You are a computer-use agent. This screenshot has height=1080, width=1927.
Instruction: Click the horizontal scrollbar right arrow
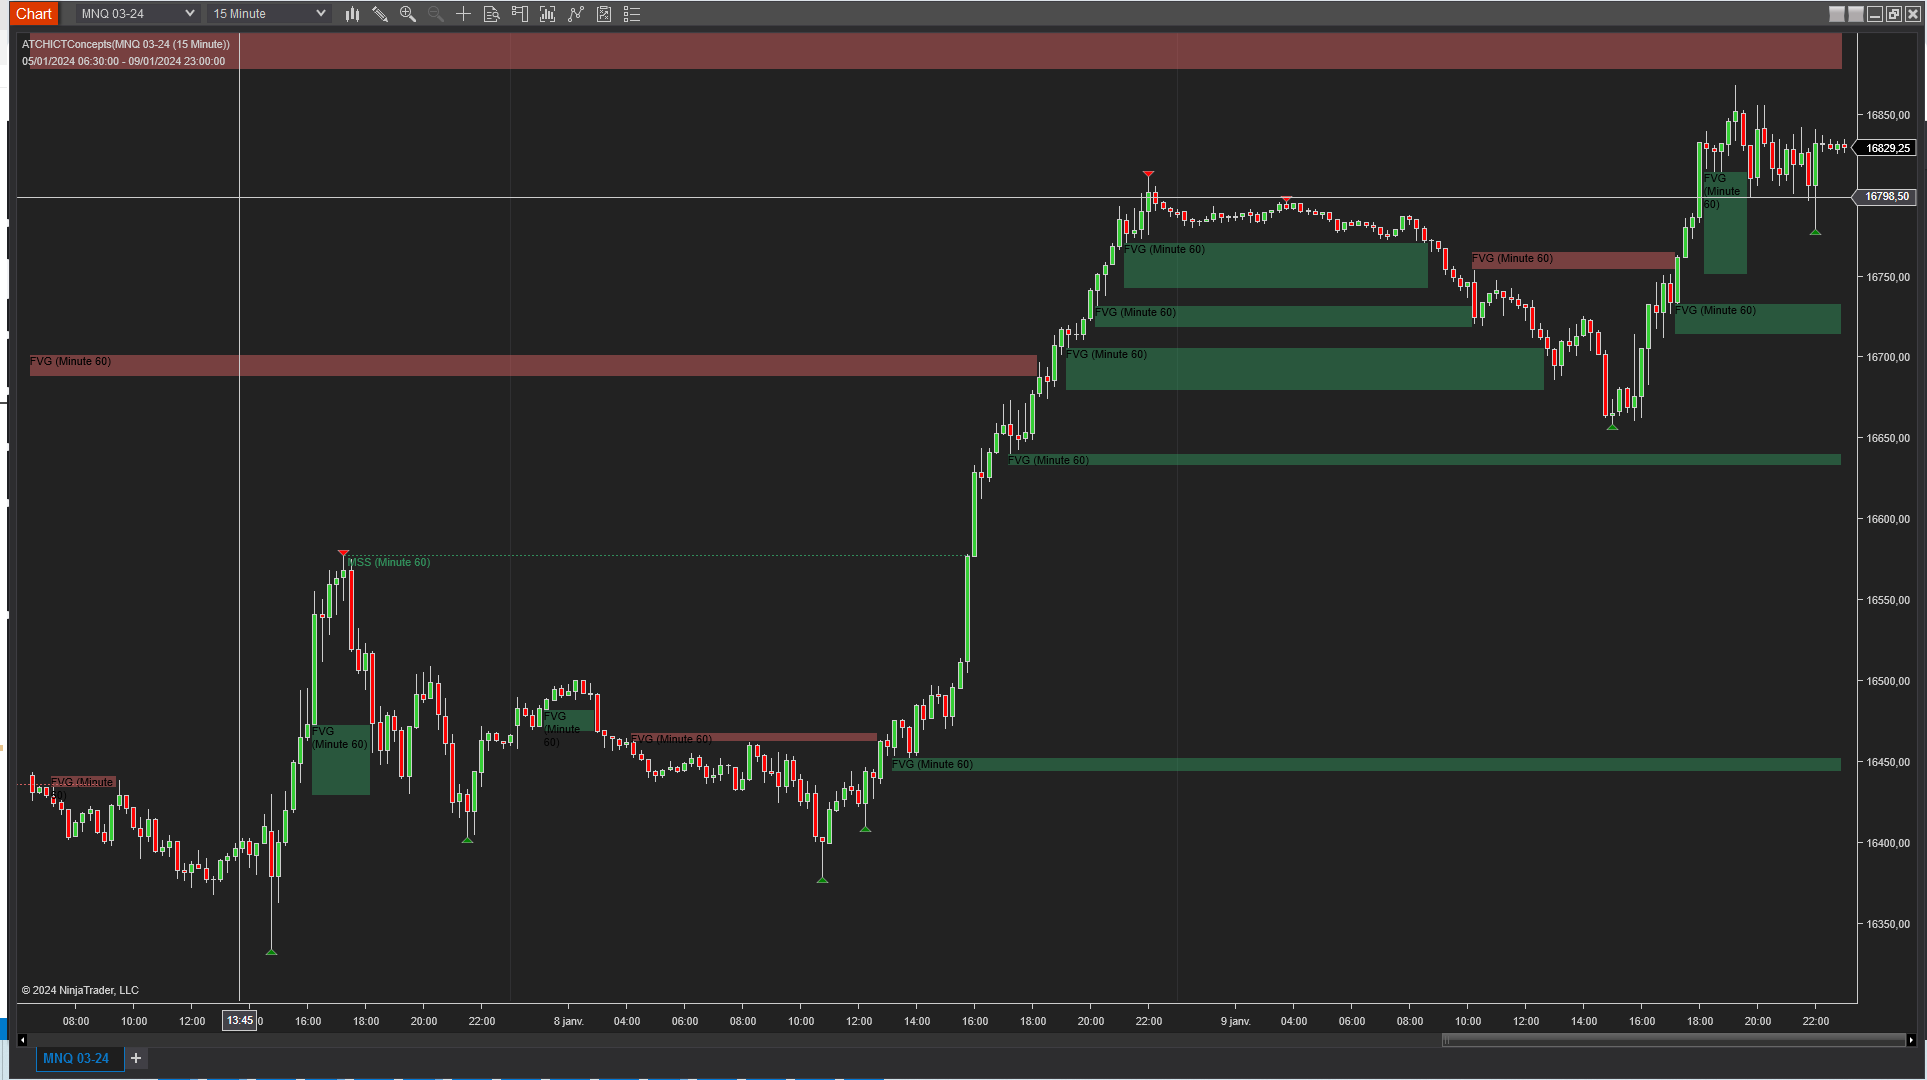click(1912, 1040)
